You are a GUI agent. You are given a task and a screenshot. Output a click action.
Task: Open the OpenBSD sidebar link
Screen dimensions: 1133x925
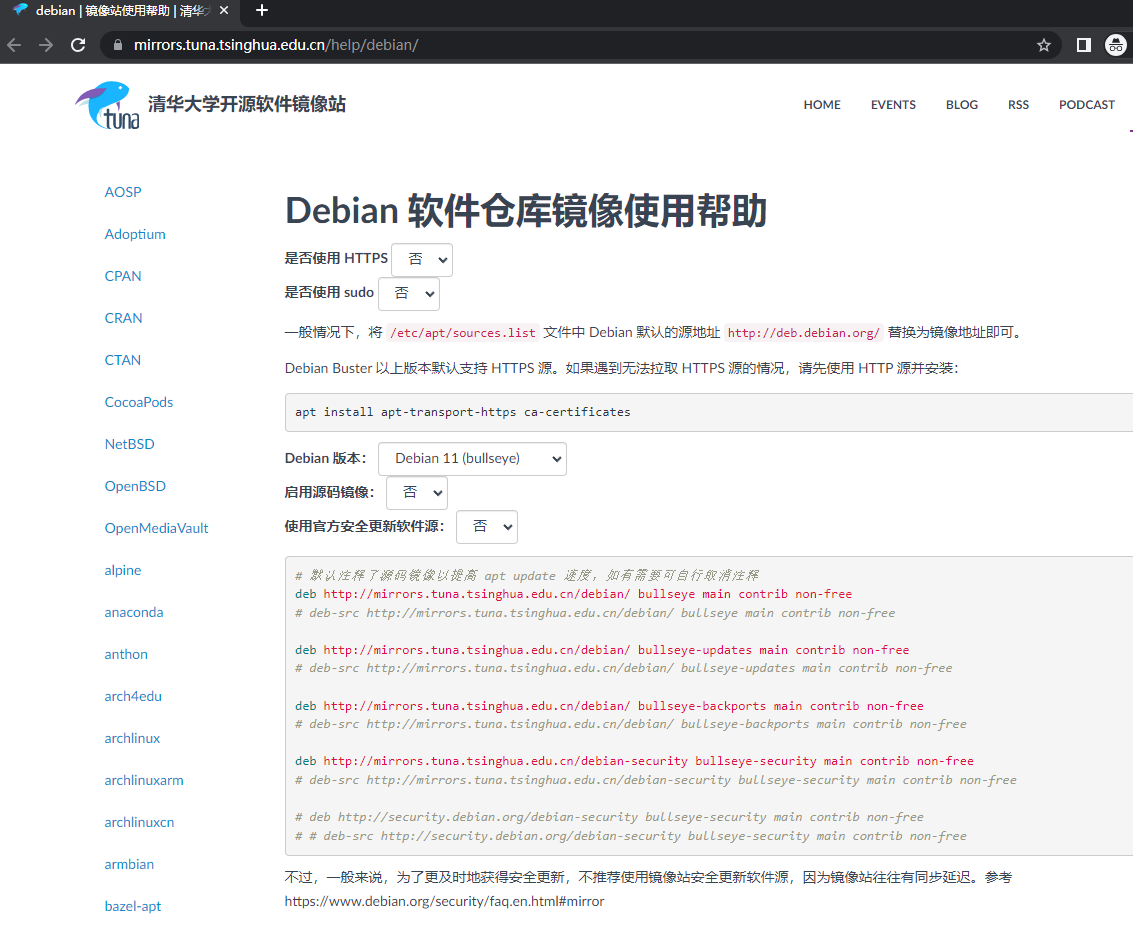135,486
